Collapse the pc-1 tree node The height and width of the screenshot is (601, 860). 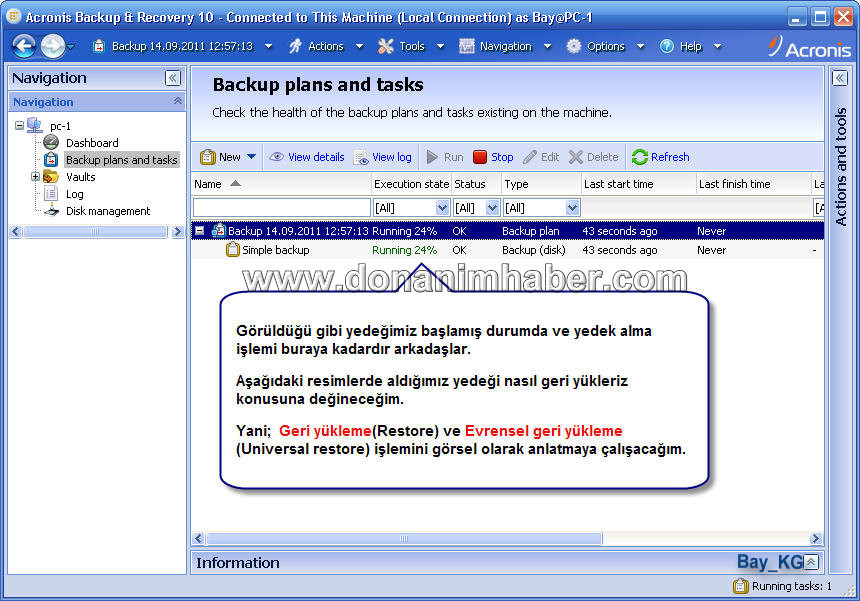point(19,126)
